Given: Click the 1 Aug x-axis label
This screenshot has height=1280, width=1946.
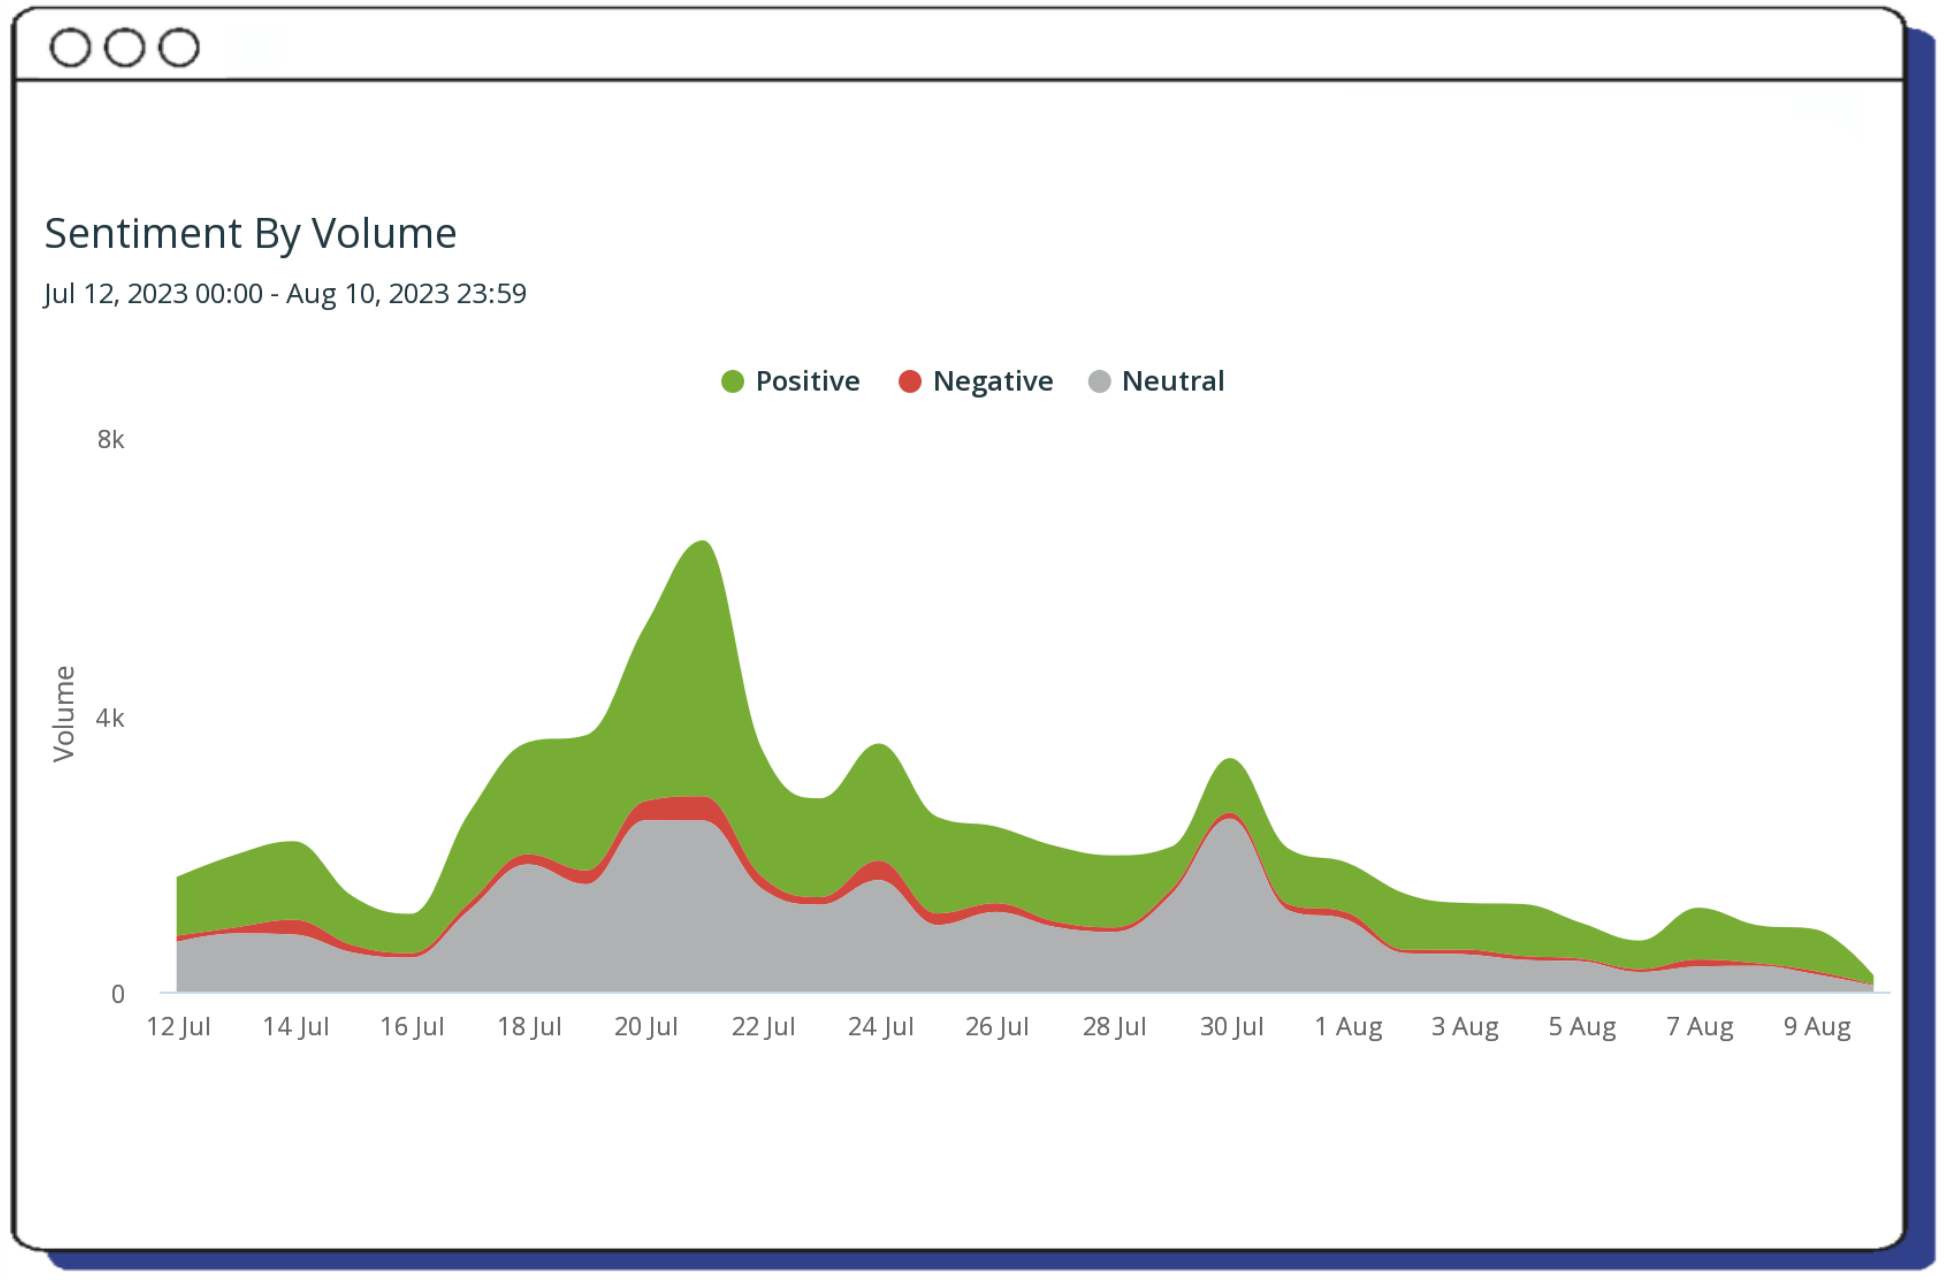Looking at the screenshot, I should pyautogui.click(x=1348, y=1027).
